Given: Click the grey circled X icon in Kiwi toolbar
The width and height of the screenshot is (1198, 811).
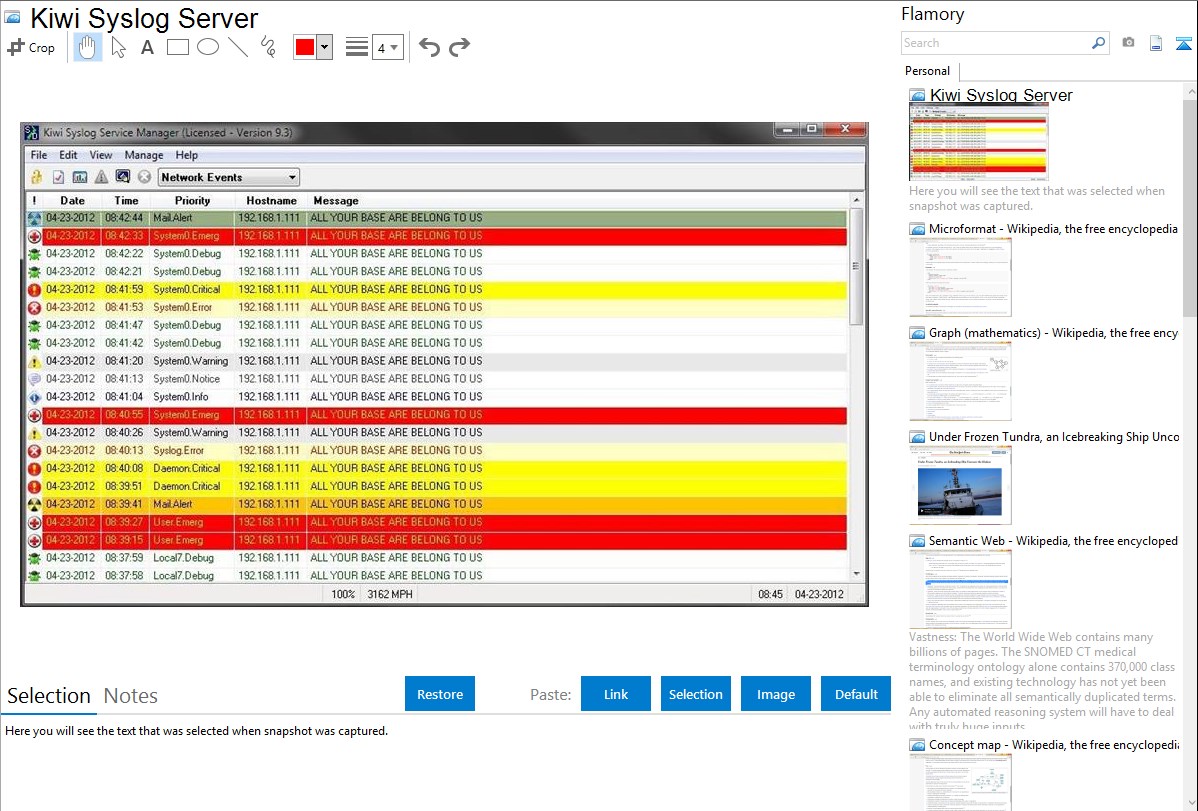Looking at the screenshot, I should click(x=144, y=177).
